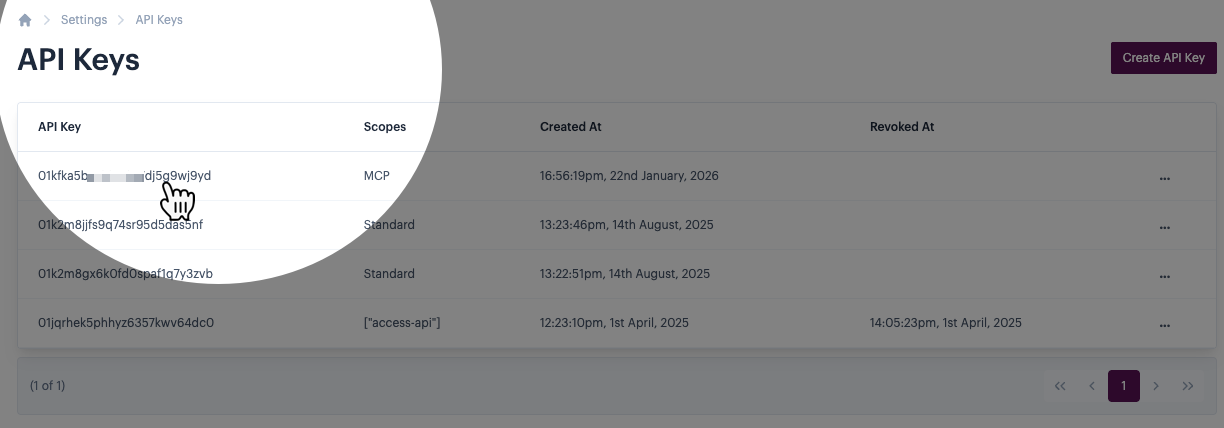Image resolution: width=1224 pixels, height=428 pixels.
Task: Select API key ending dj5g9wj9yd
Action: click(124, 176)
